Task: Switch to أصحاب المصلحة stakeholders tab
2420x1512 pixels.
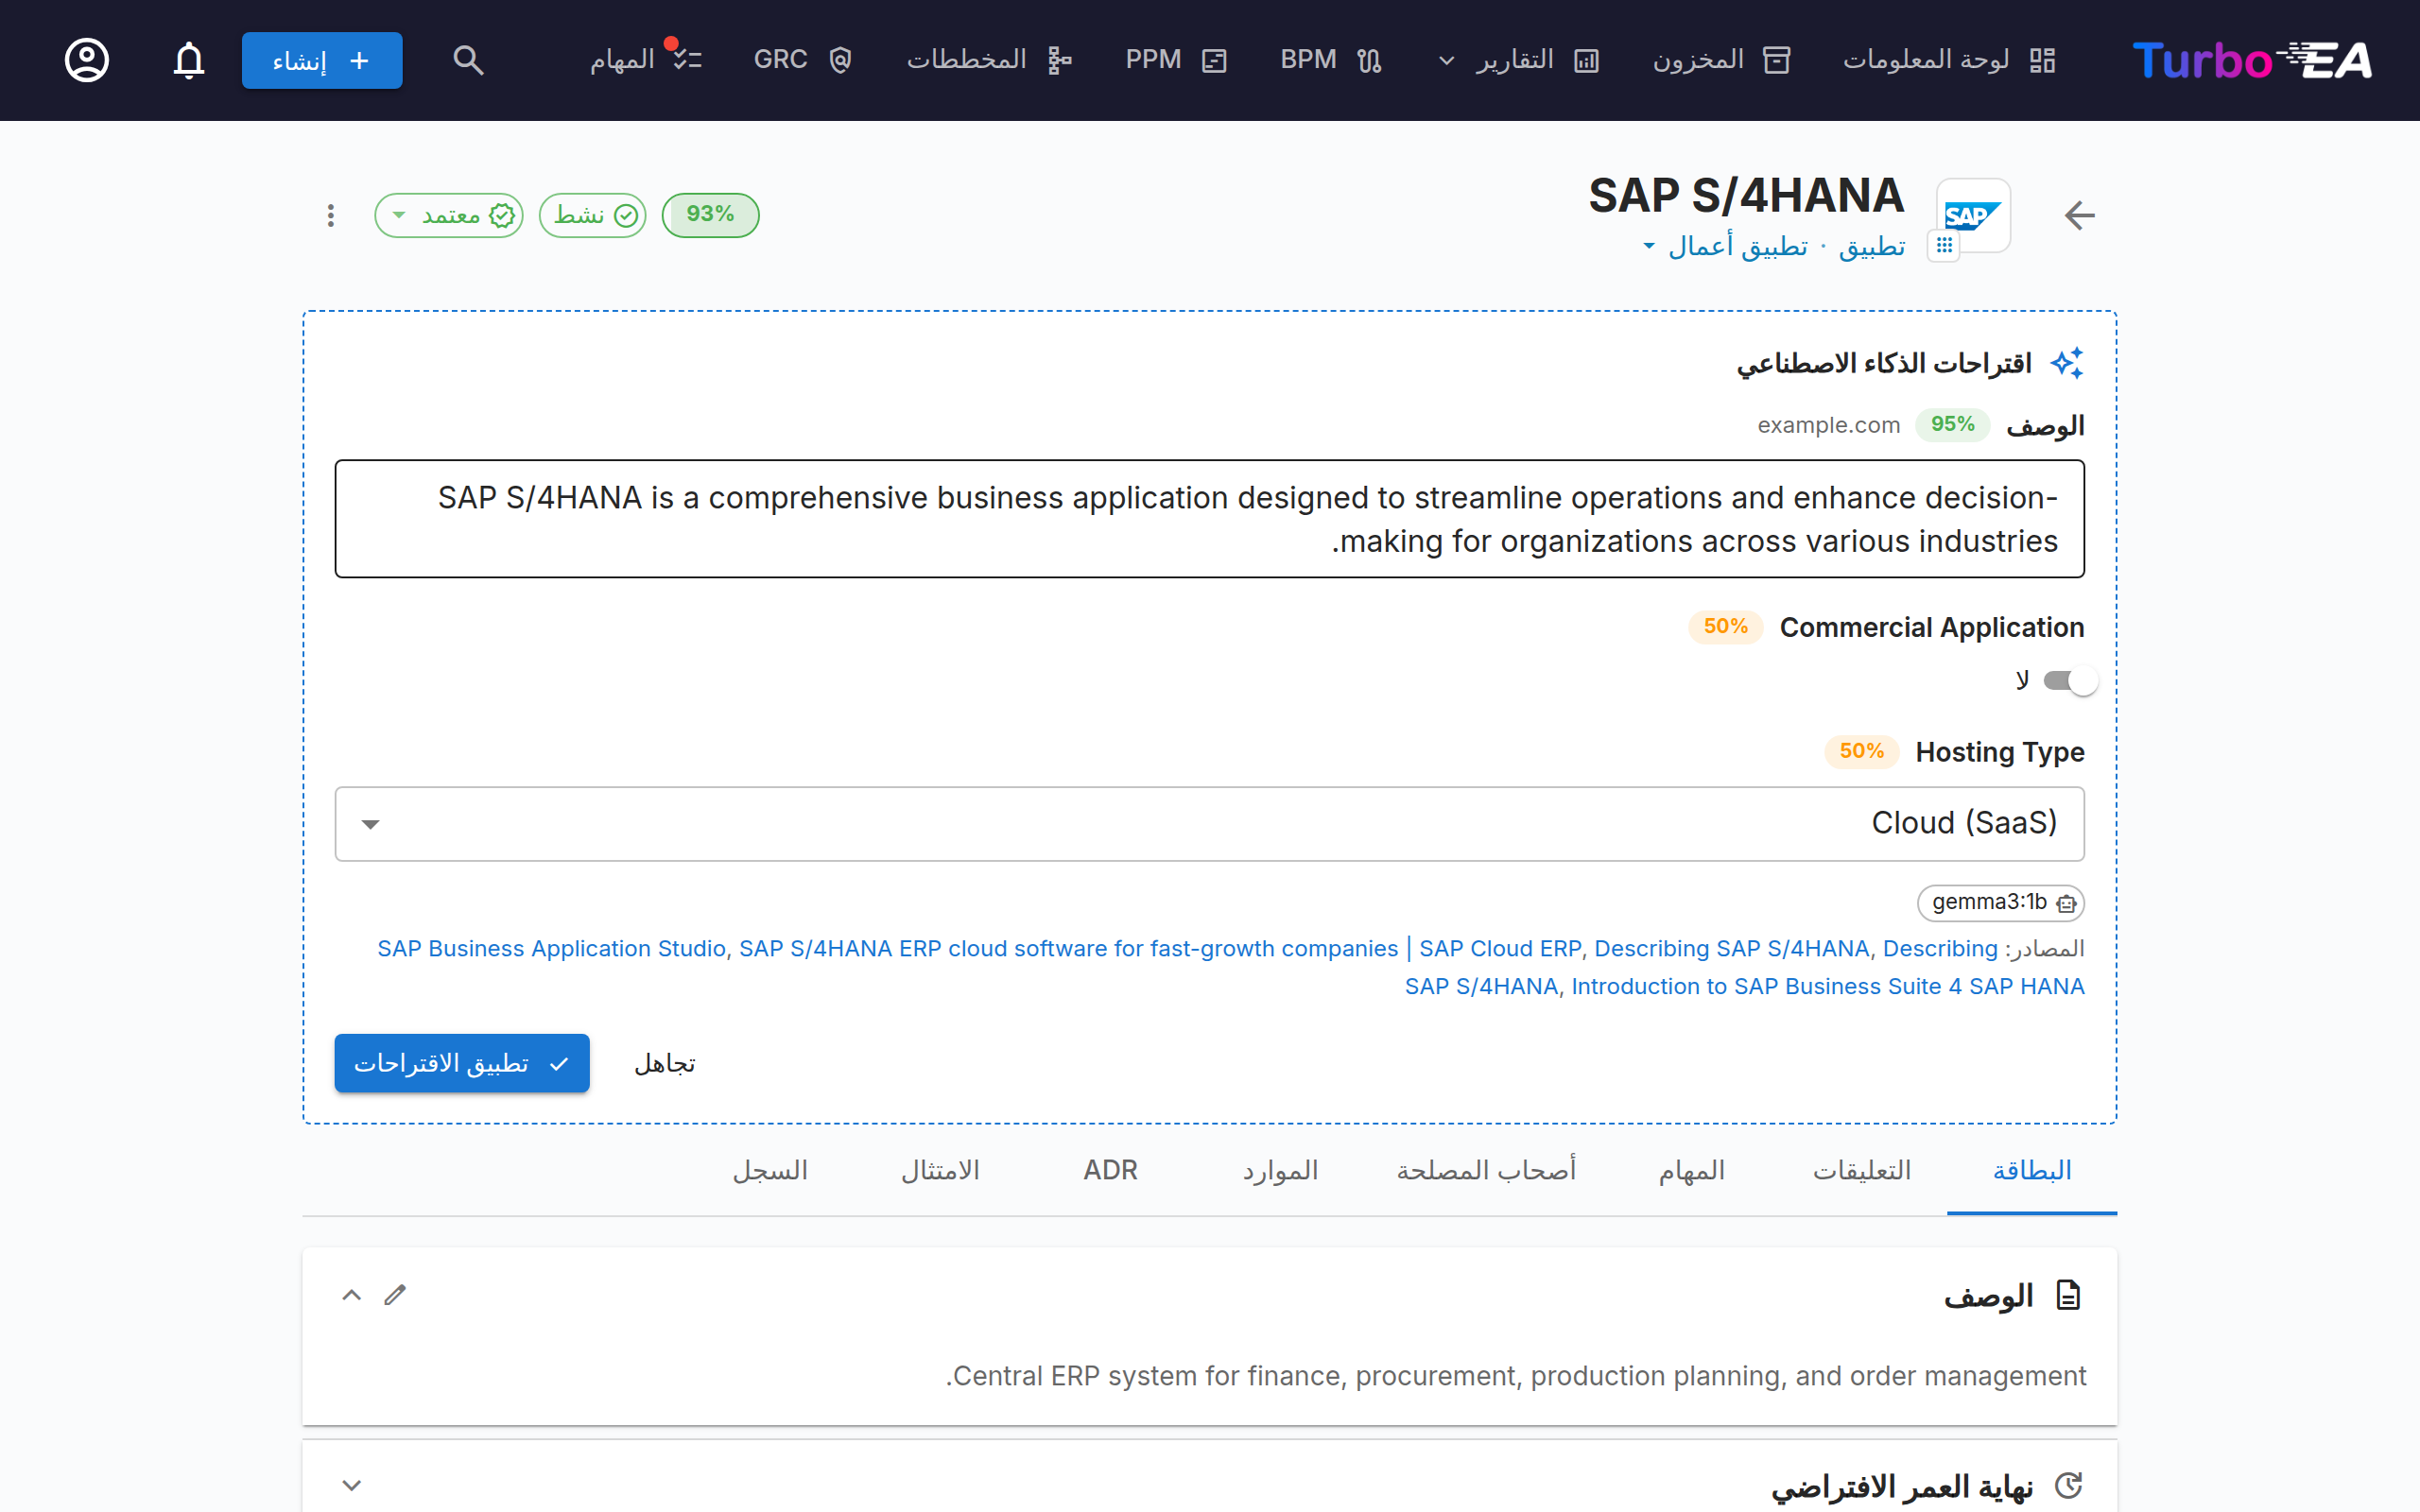Action: point(1486,1171)
